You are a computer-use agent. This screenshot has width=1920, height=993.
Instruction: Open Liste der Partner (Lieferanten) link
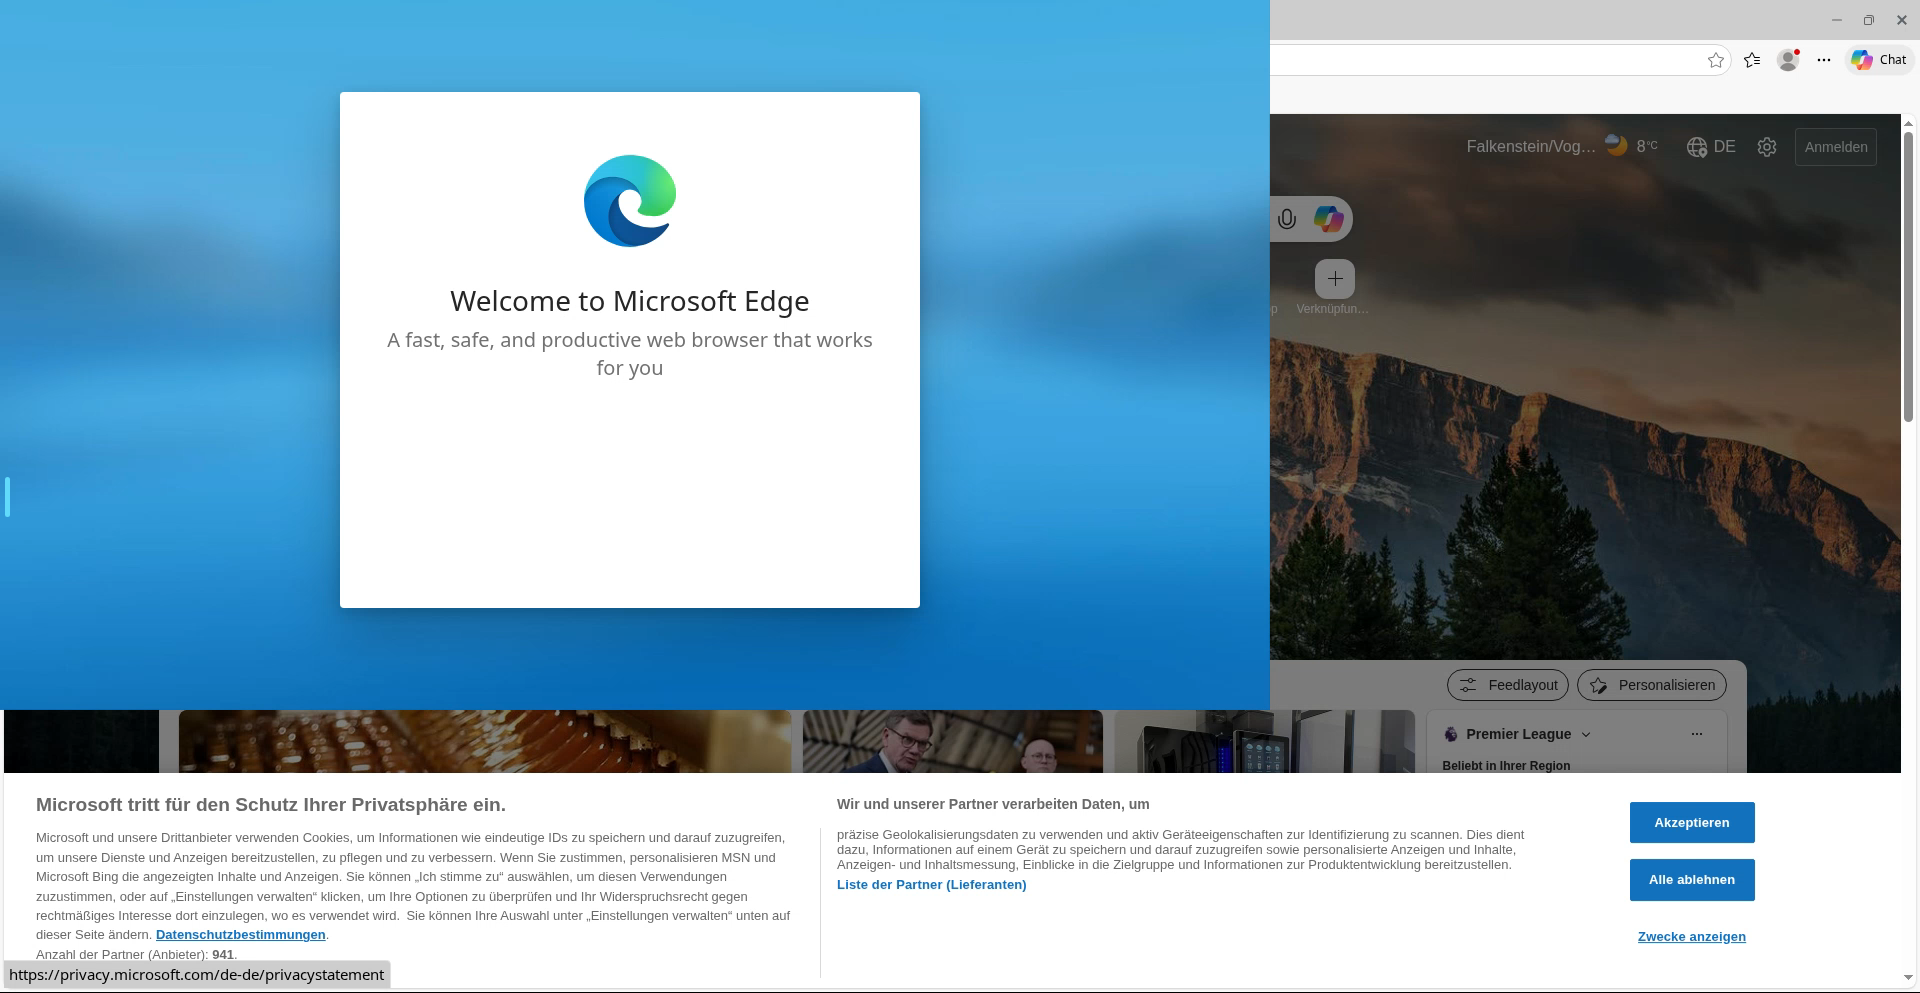tap(931, 885)
